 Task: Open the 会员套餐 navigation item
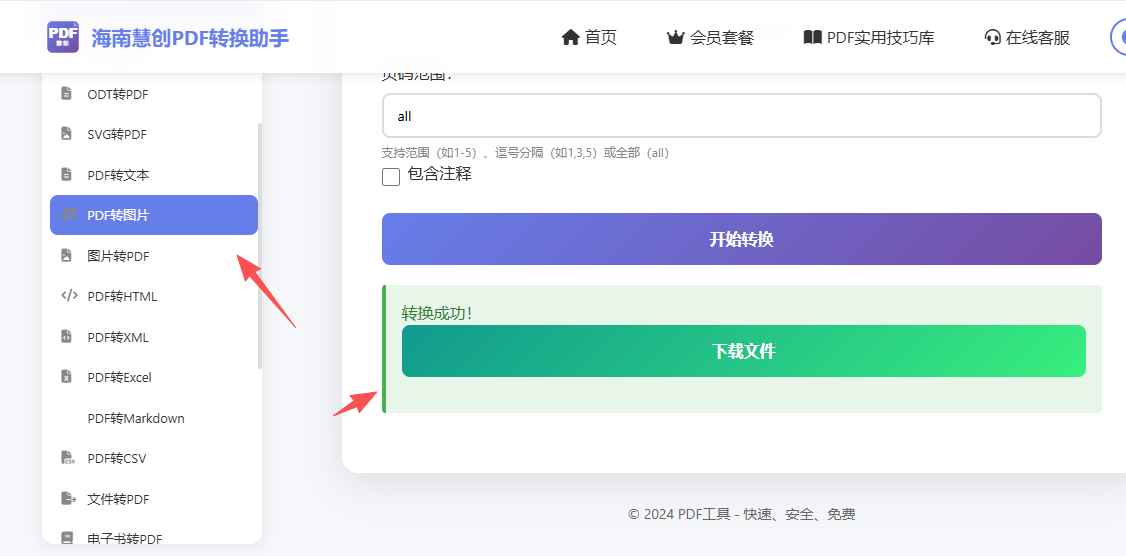click(709, 37)
